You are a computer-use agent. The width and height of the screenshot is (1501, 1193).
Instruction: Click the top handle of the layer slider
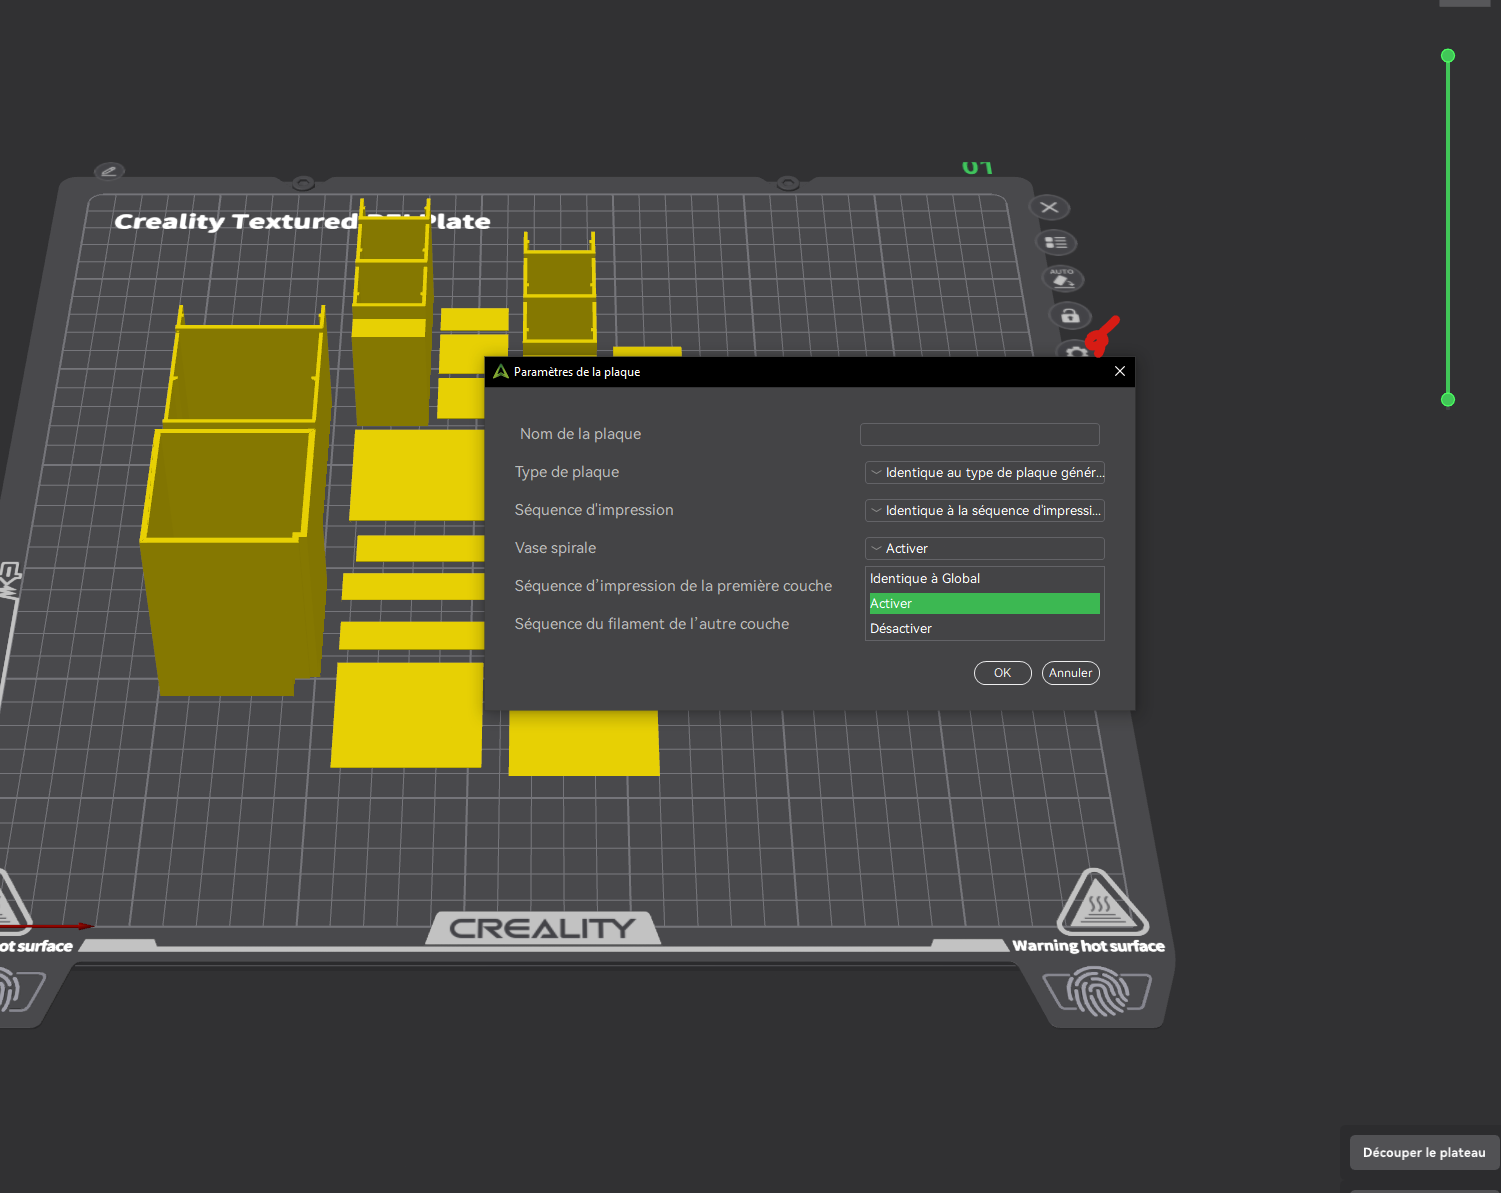(x=1448, y=56)
